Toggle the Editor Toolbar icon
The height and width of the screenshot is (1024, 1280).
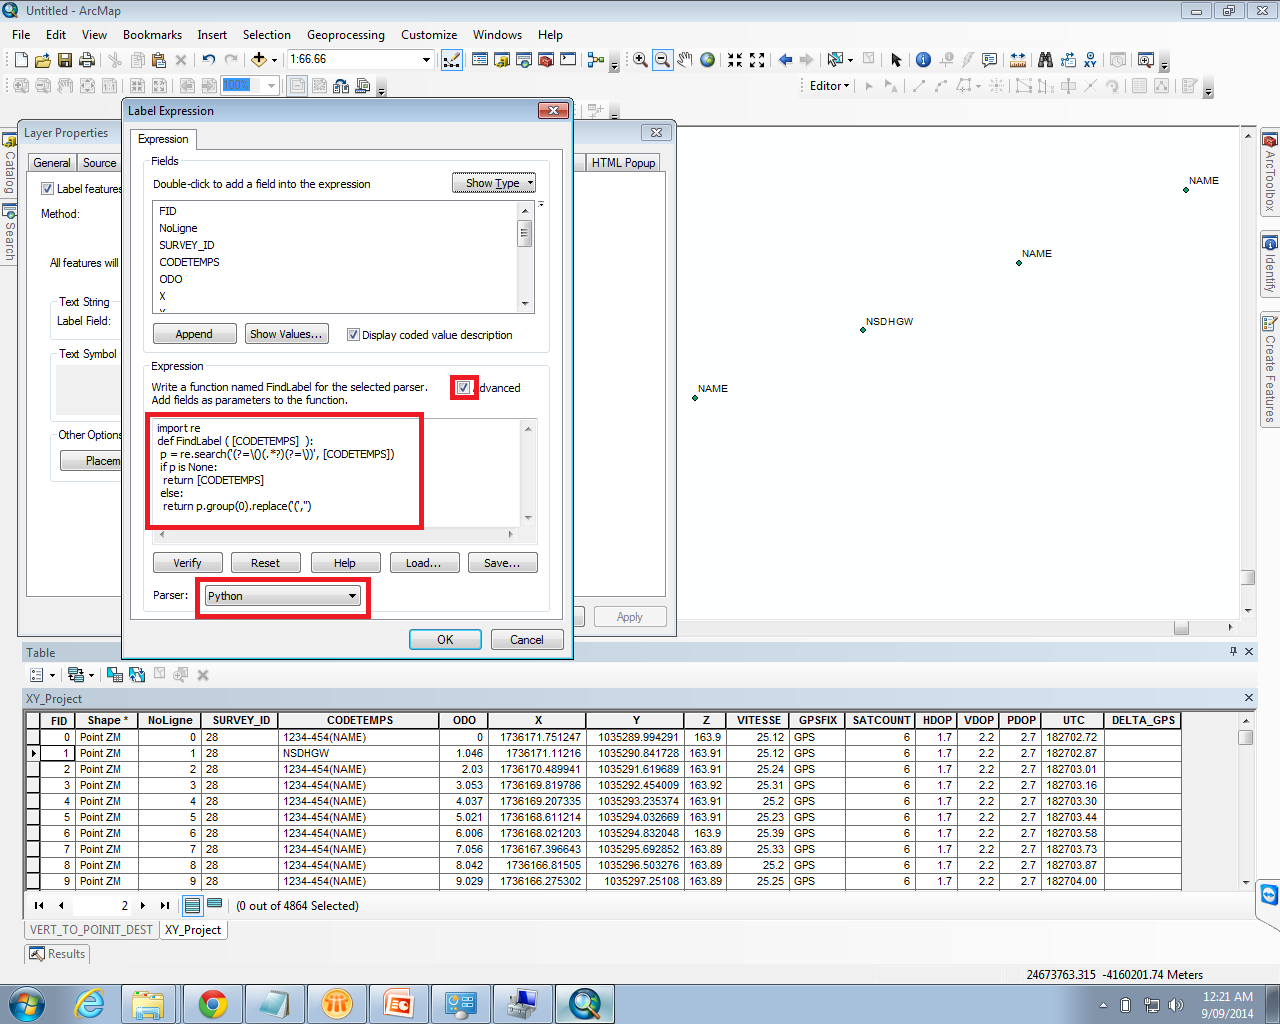(x=452, y=60)
